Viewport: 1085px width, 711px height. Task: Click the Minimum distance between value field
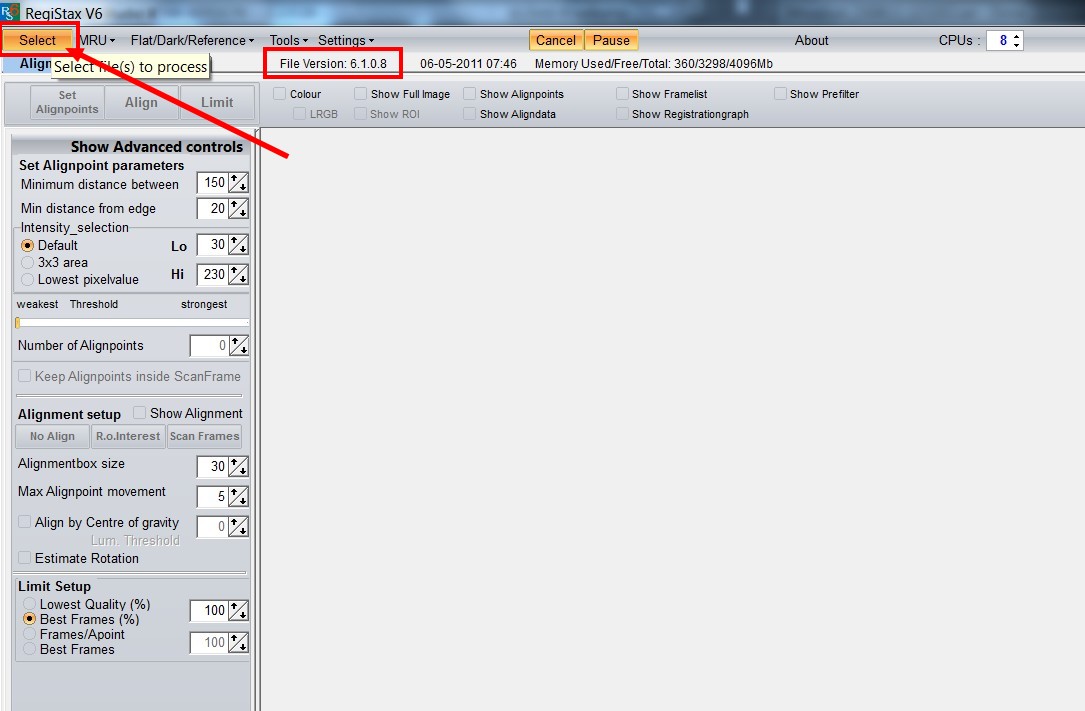click(212, 183)
